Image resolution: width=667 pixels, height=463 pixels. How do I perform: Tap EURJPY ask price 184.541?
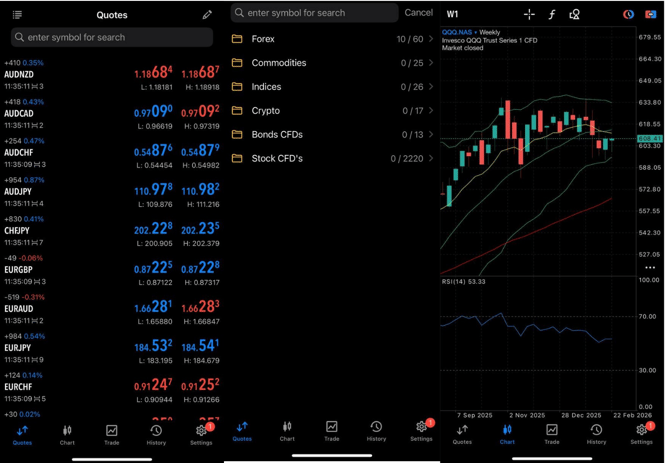pyautogui.click(x=200, y=346)
